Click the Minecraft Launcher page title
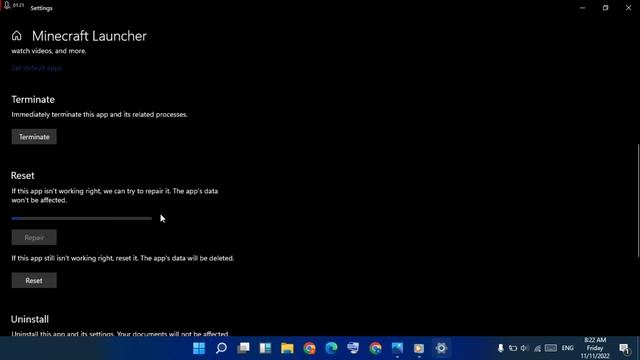This screenshot has height=360, width=640. 89,36
